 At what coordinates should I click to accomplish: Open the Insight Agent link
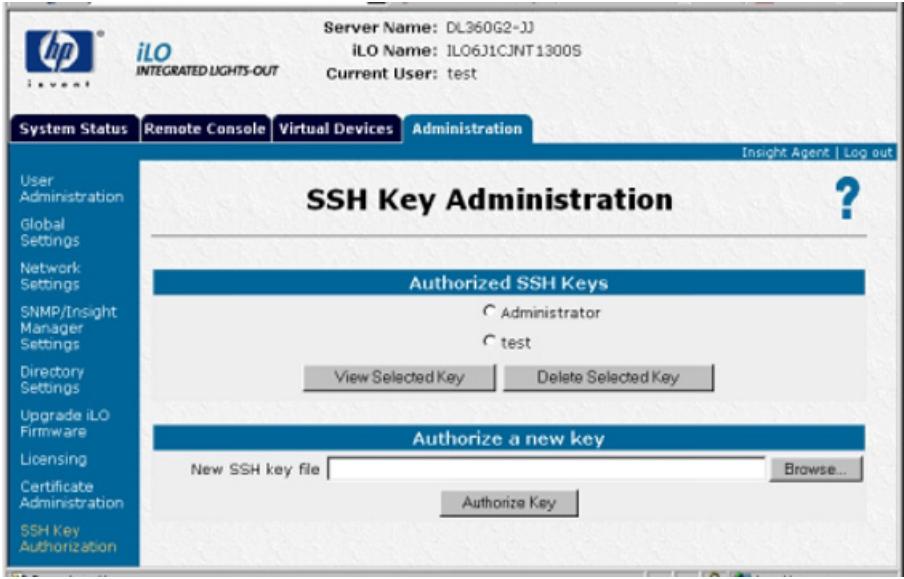[785, 153]
